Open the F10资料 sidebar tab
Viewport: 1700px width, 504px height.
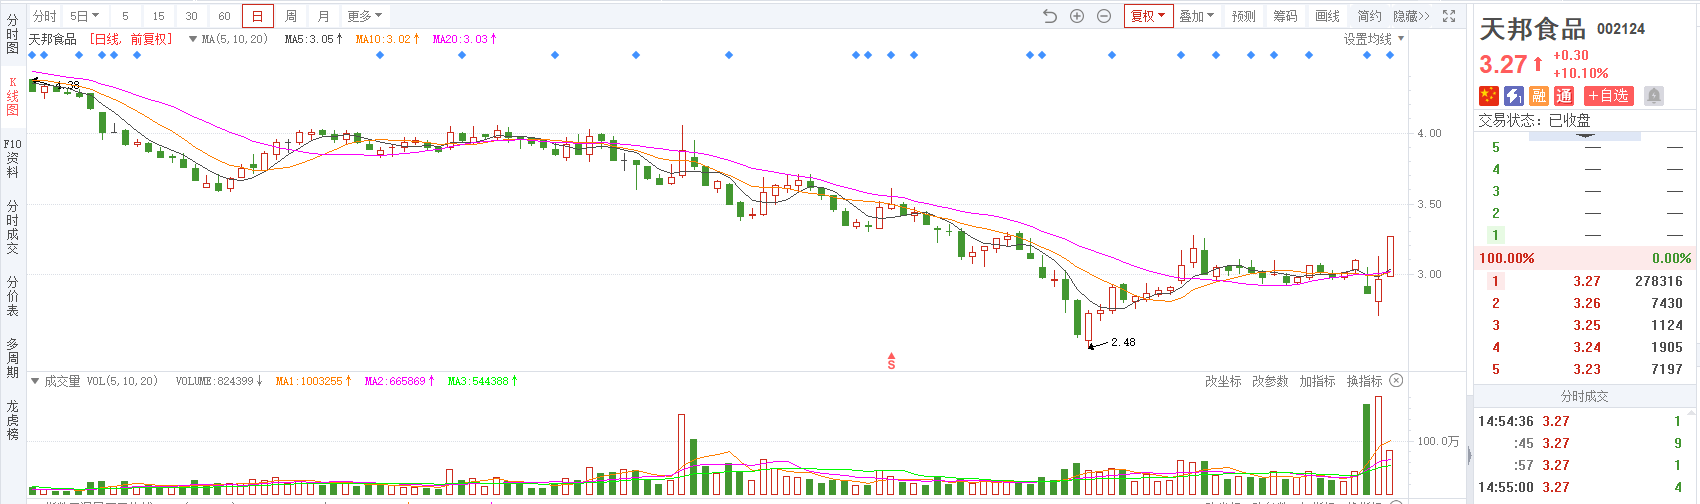pos(13,158)
